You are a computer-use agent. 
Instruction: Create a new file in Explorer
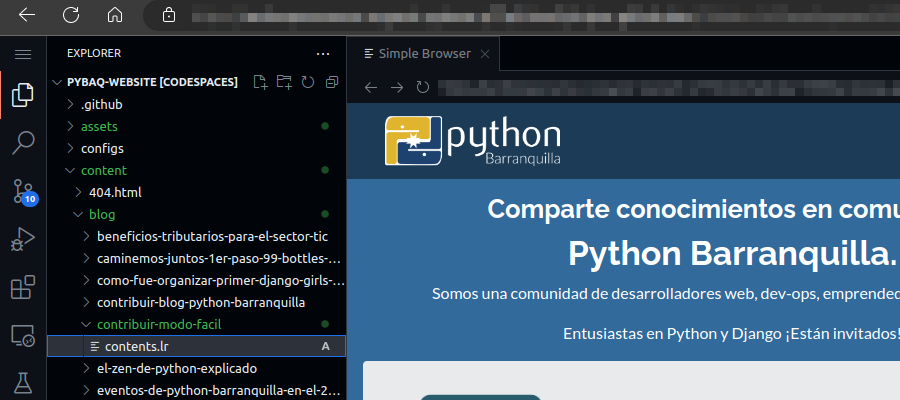pyautogui.click(x=261, y=82)
